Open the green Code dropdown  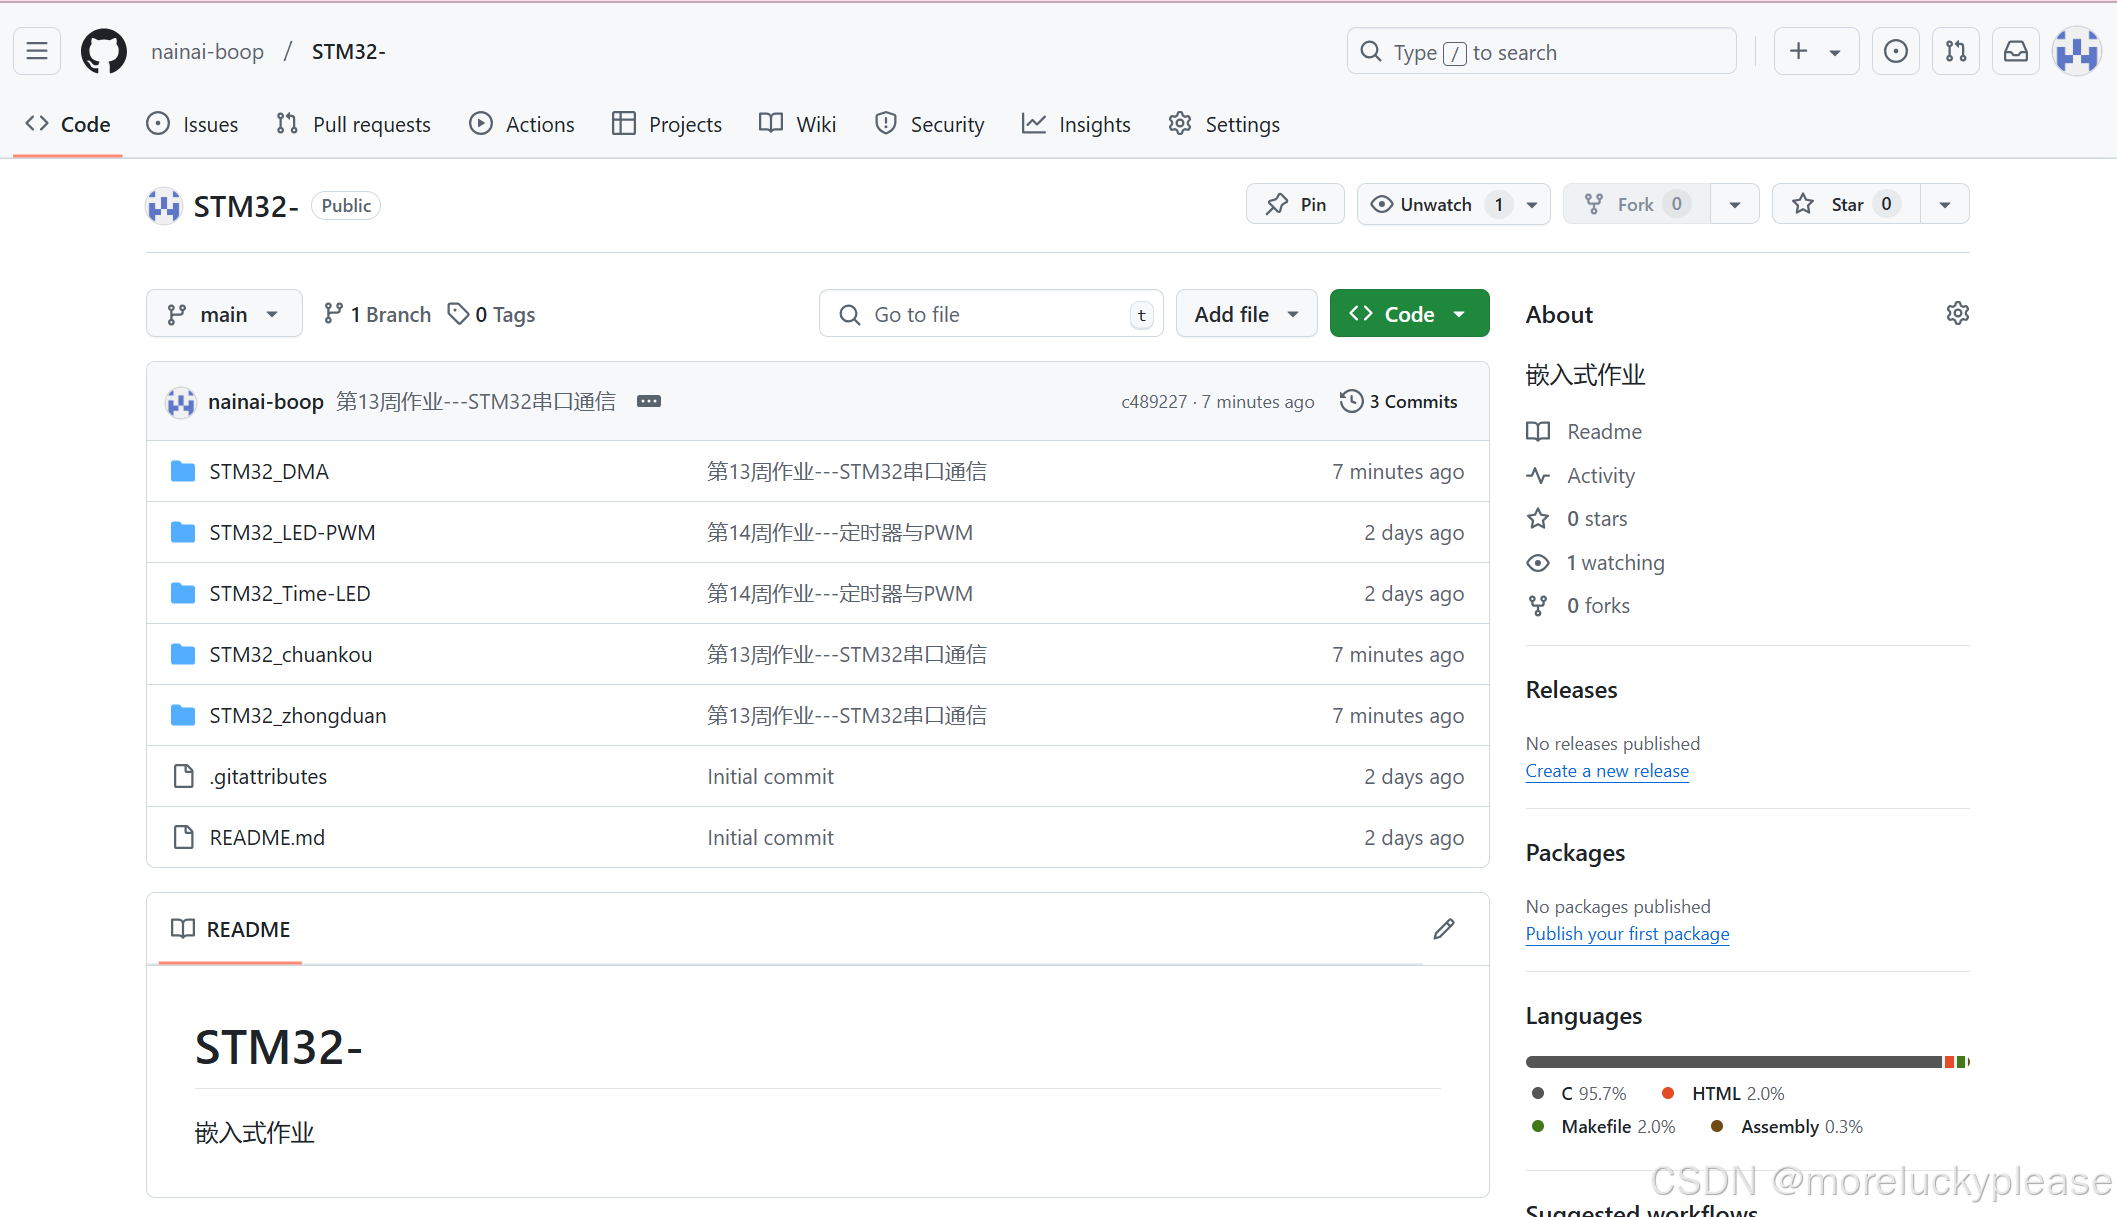1408,314
